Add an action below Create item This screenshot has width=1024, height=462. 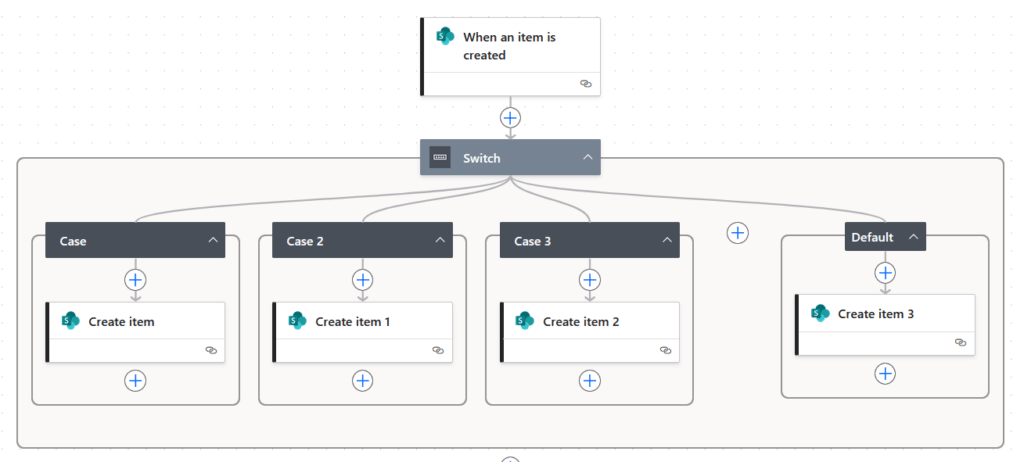[x=135, y=380]
